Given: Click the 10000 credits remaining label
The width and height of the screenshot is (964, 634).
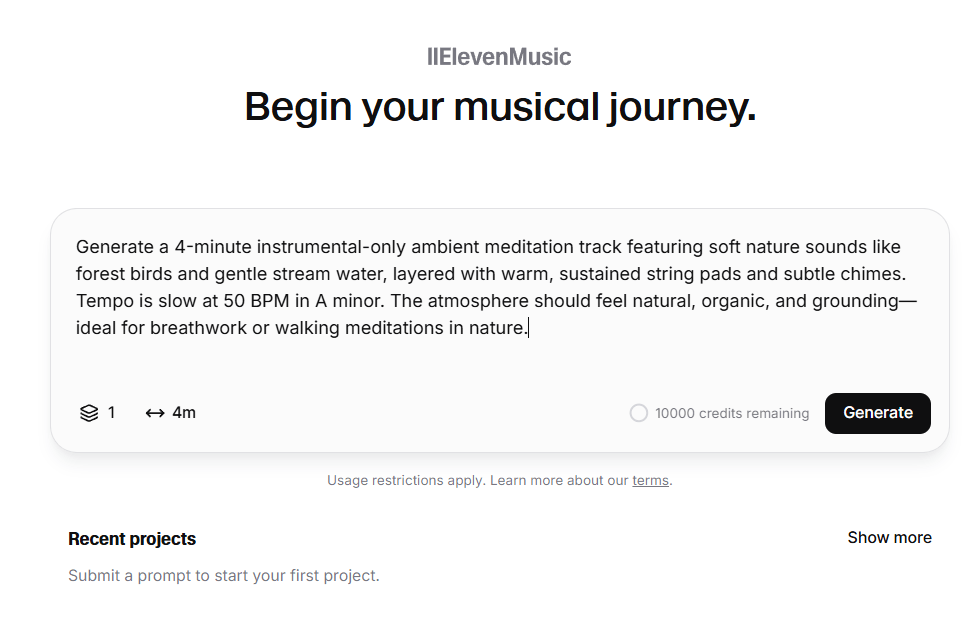Looking at the screenshot, I should pyautogui.click(x=732, y=413).
